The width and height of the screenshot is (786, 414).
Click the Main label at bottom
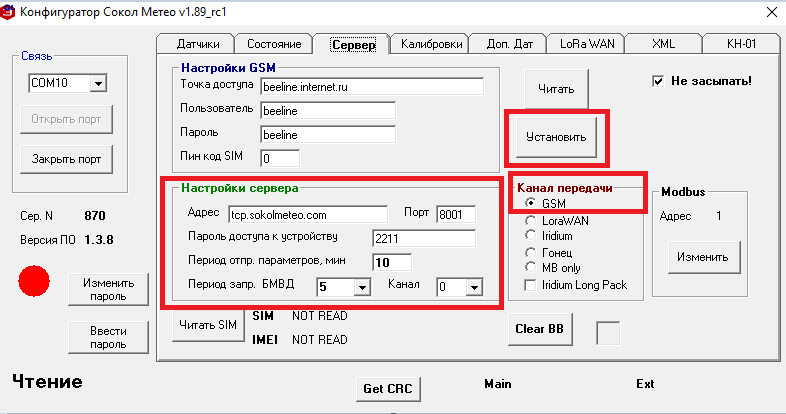pyautogui.click(x=498, y=384)
